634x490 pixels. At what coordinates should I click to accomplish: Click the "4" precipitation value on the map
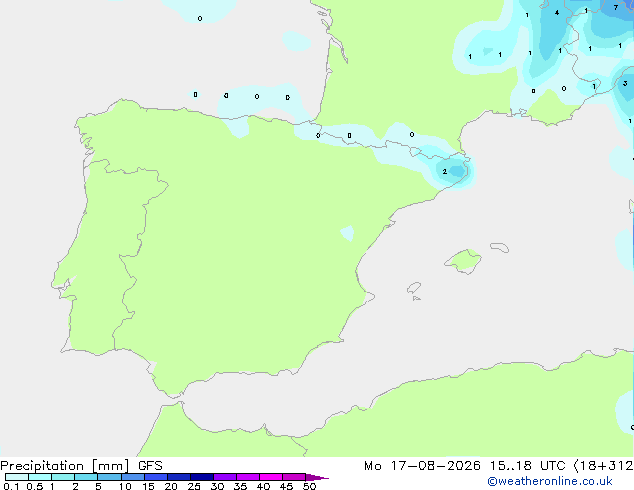(557, 13)
